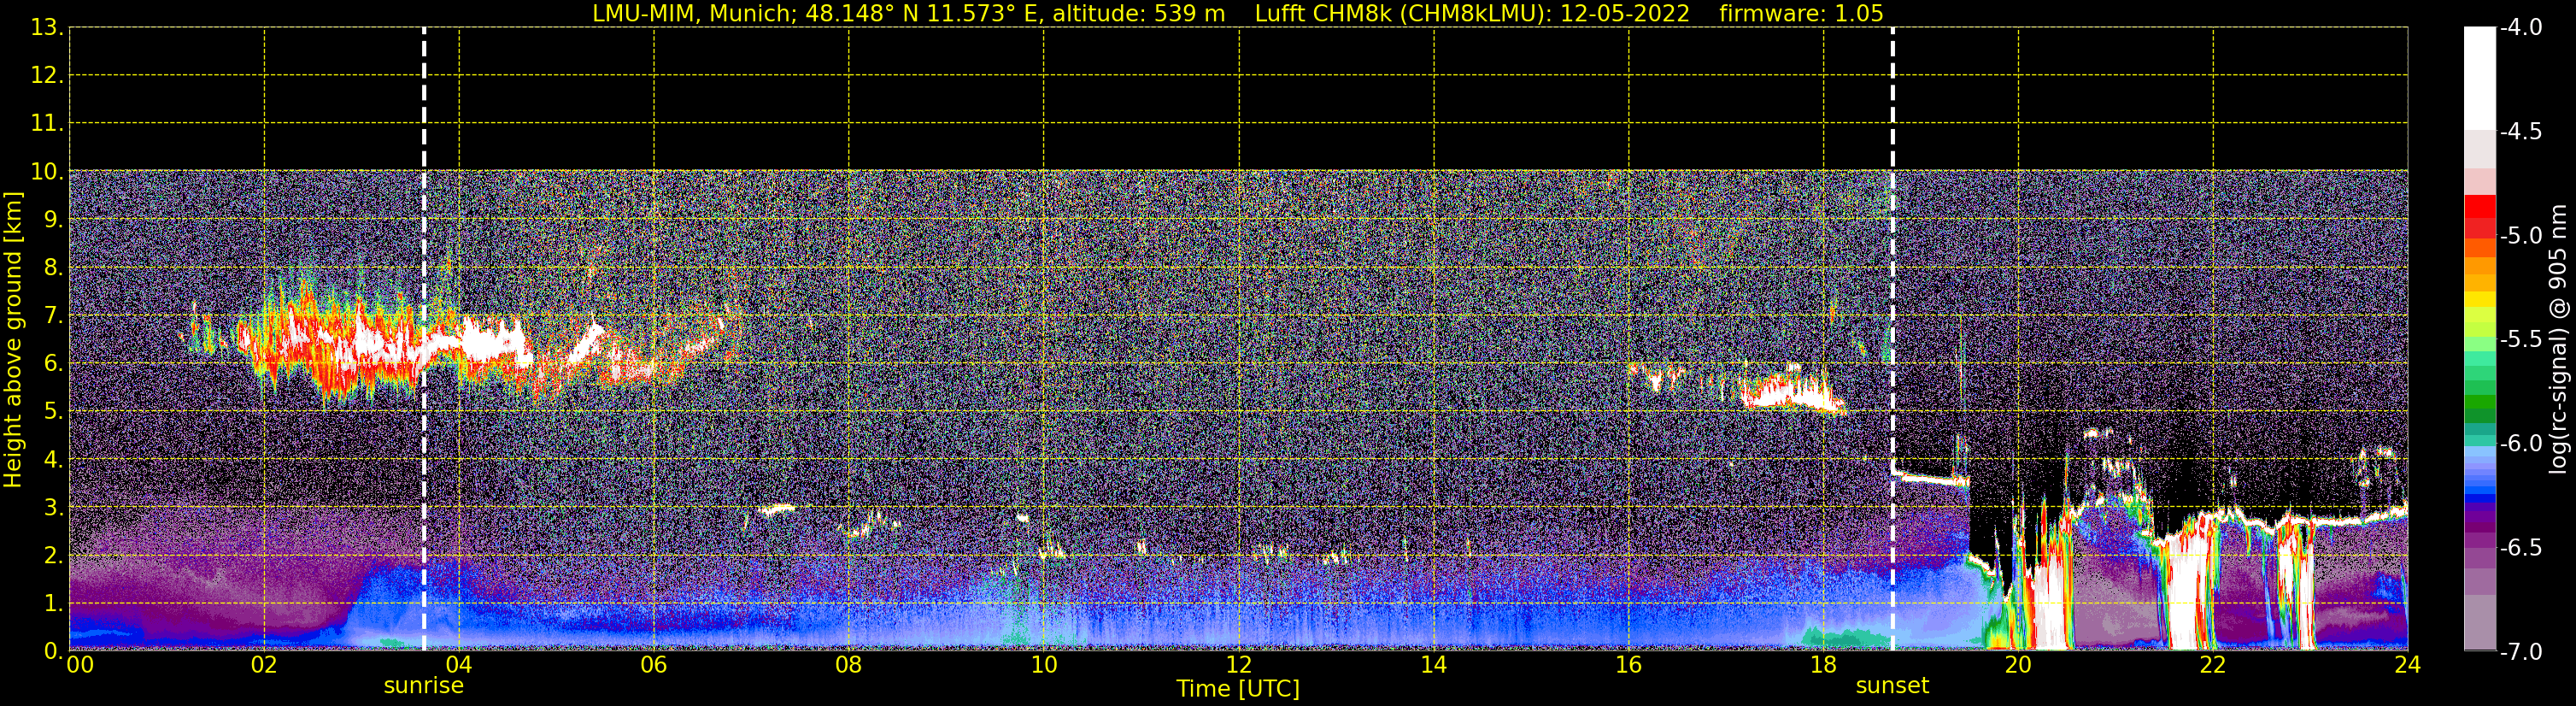Click the 08 tick on the time axis
The width and height of the screenshot is (2576, 706).
849,665
